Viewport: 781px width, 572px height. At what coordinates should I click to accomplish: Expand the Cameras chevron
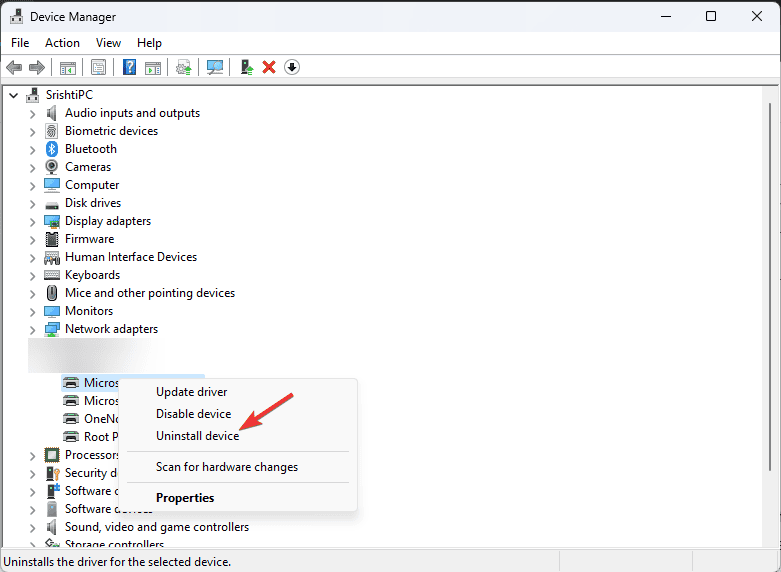pyautogui.click(x=32, y=168)
